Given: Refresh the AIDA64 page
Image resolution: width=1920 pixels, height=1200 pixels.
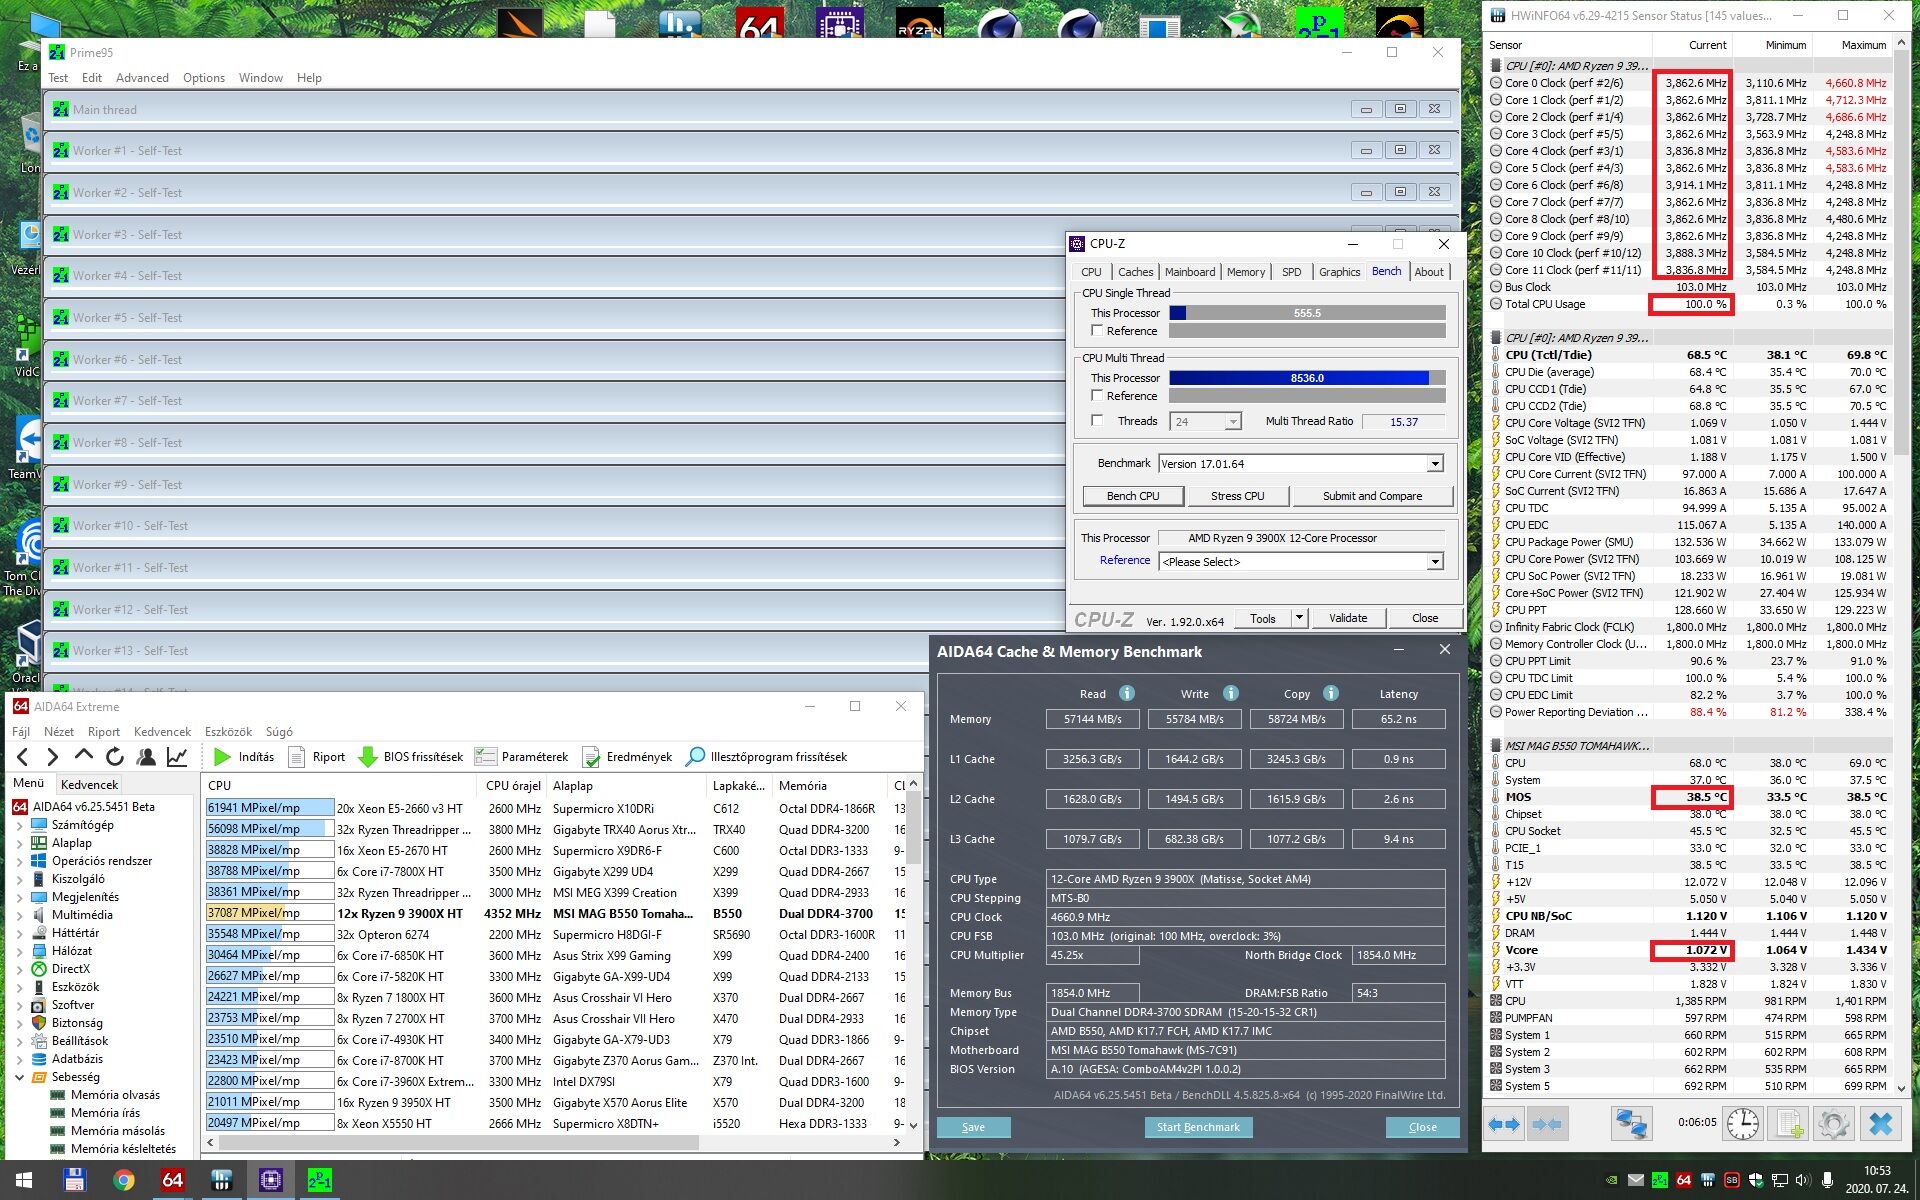Looking at the screenshot, I should click(x=115, y=757).
